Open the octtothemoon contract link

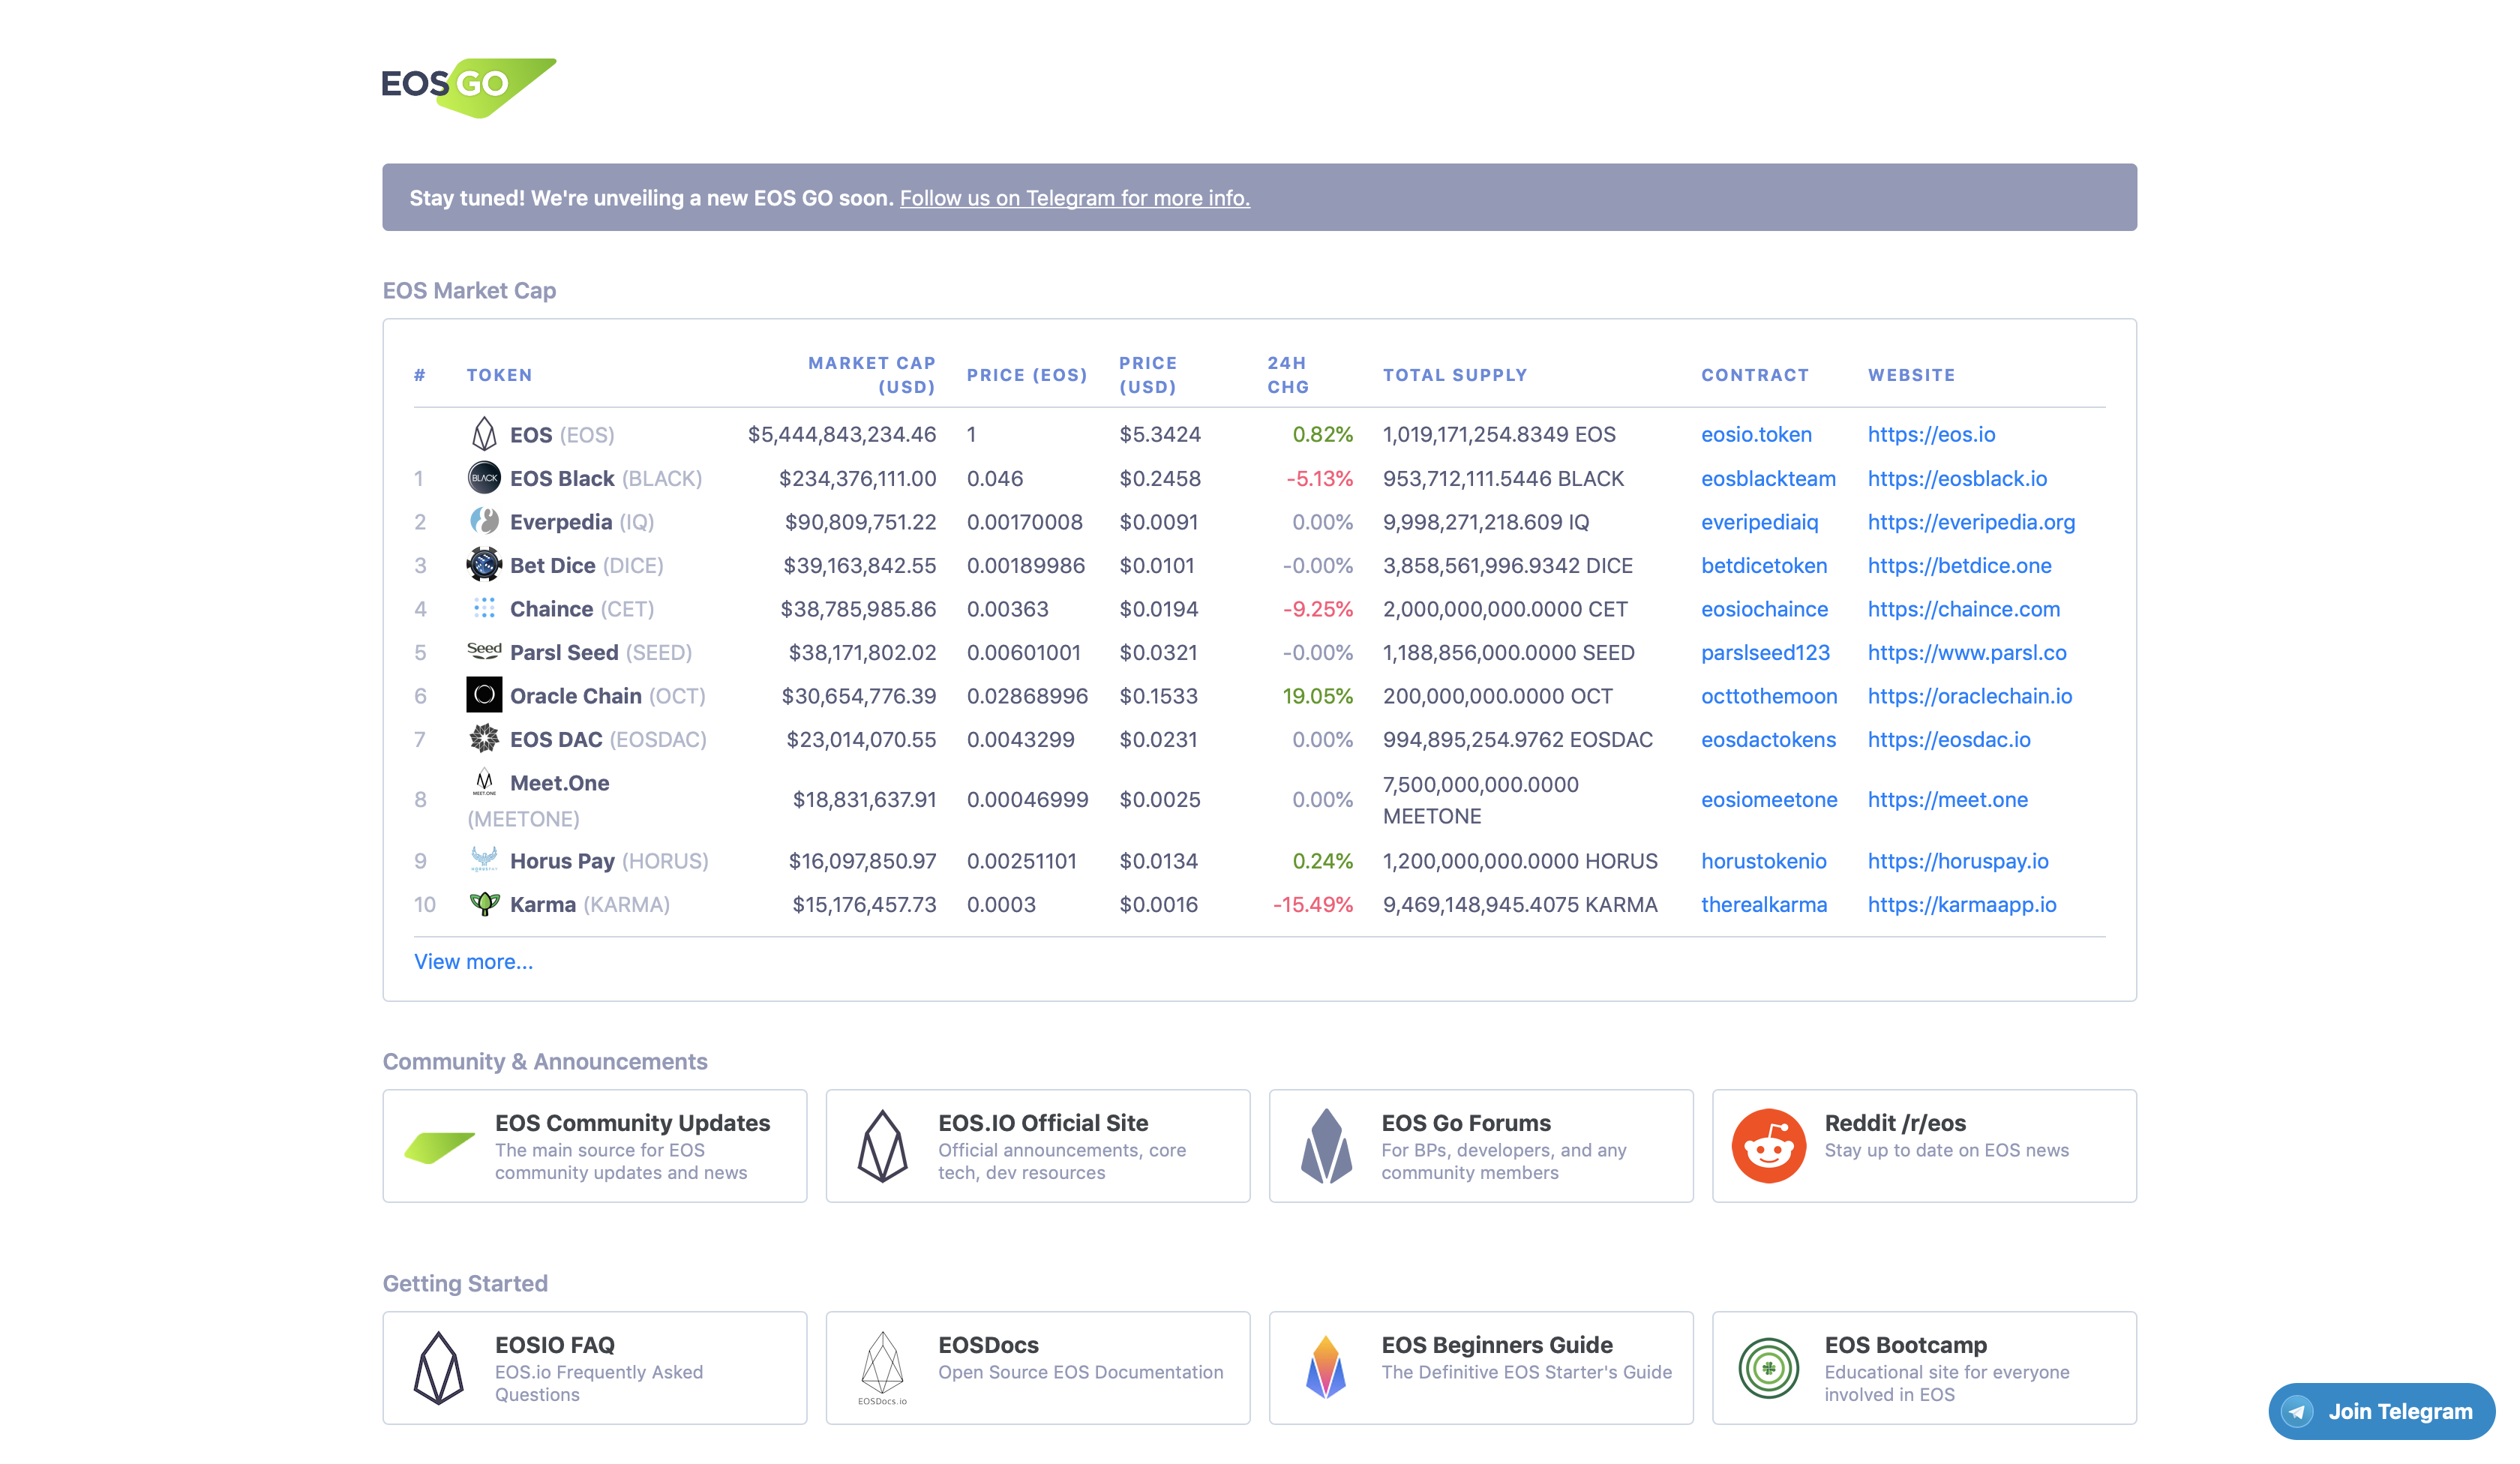(1770, 696)
